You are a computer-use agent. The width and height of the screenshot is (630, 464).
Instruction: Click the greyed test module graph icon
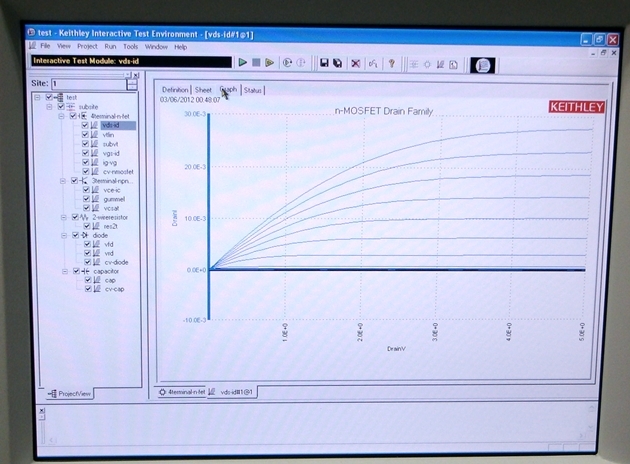[440, 64]
